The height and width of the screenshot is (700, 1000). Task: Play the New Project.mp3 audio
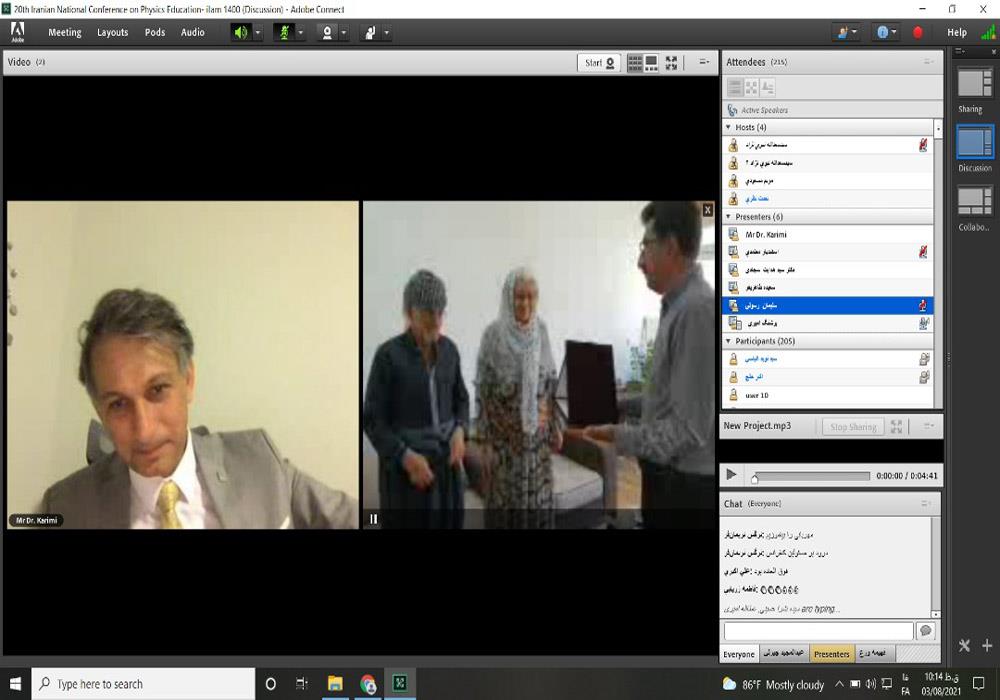731,475
